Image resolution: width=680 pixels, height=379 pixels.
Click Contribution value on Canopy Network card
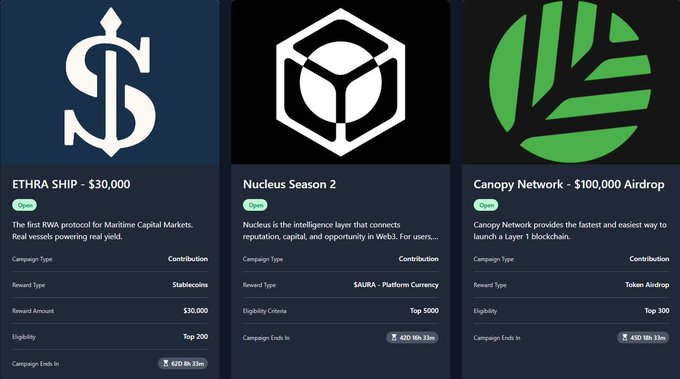click(x=649, y=259)
